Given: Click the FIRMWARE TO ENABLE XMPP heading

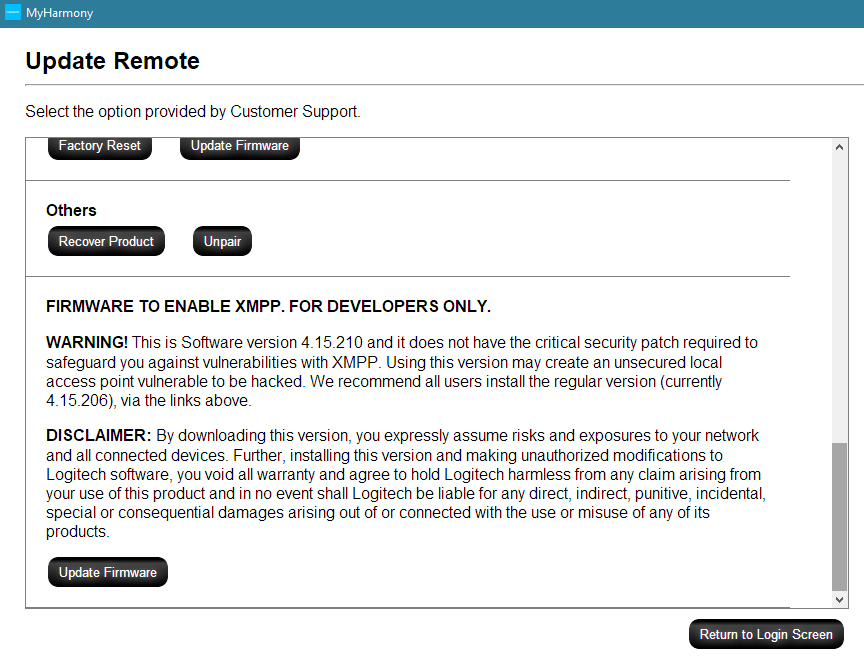Looking at the screenshot, I should click(268, 306).
